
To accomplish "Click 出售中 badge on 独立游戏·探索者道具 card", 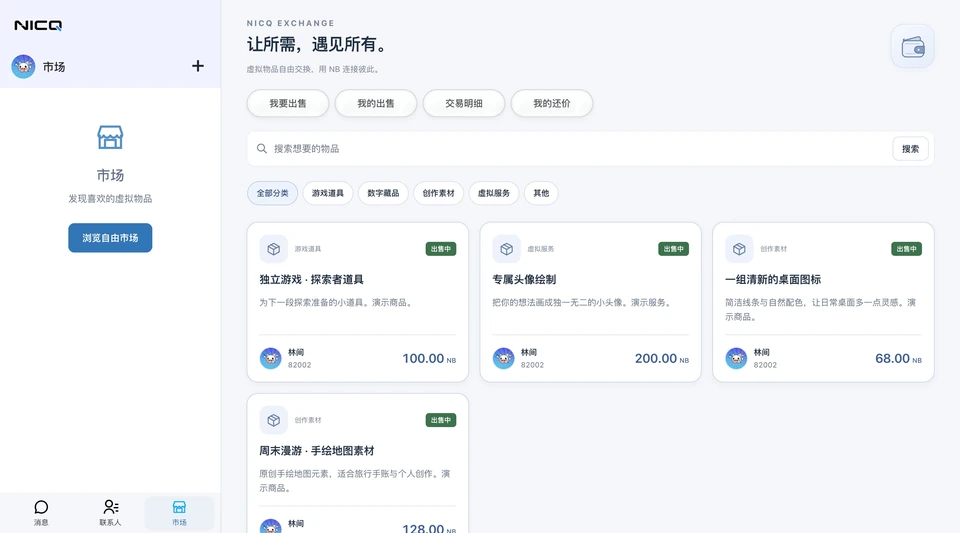I will point(441,249).
